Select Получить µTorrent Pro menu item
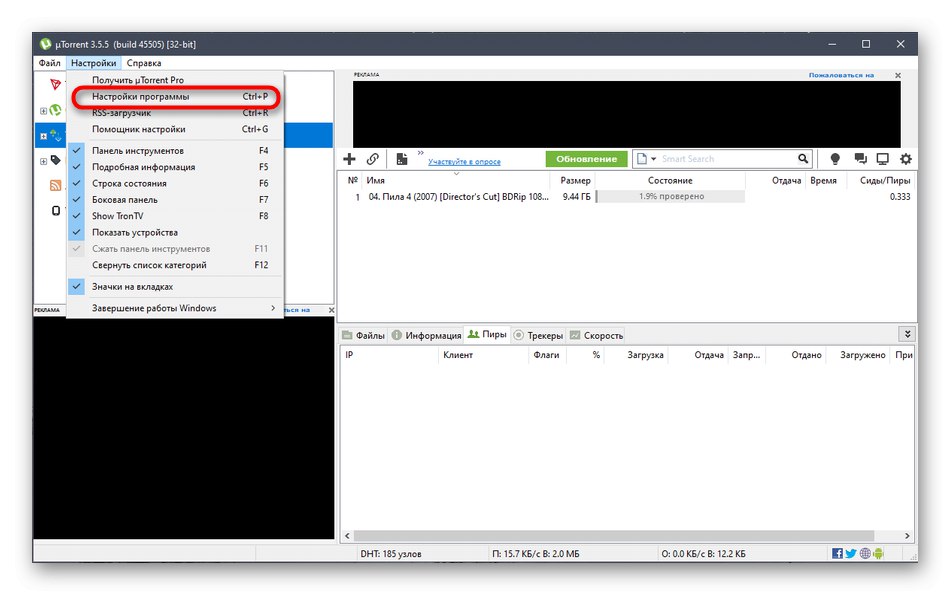Viewport: 950px width, 595px height. point(174,79)
